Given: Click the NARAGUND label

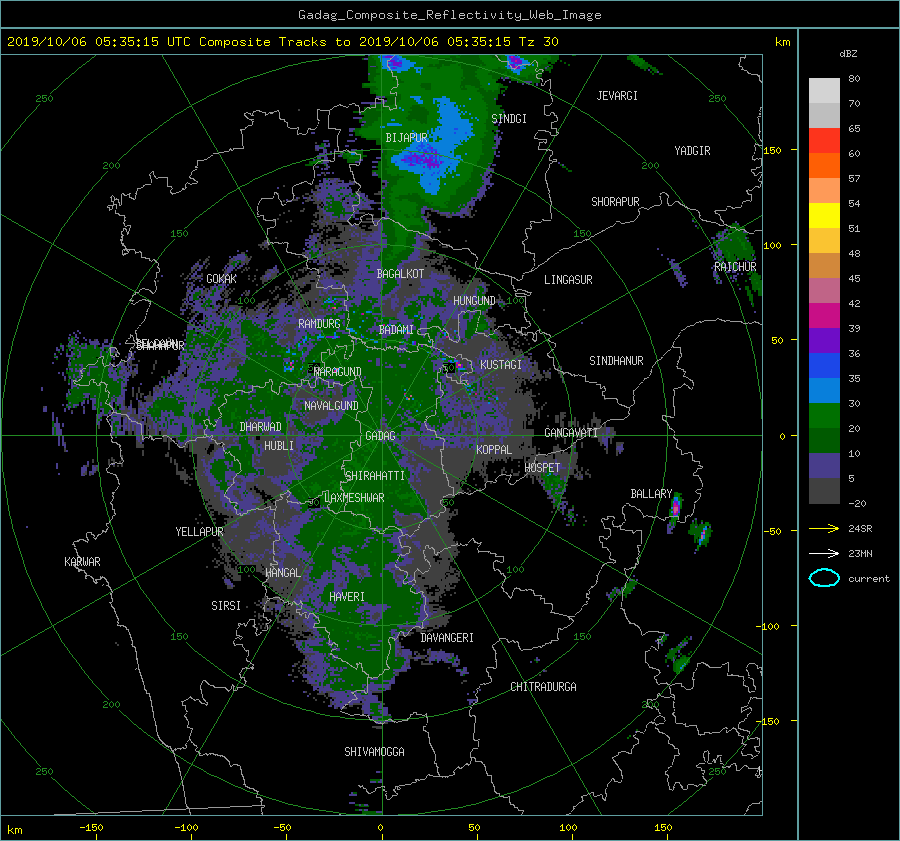Looking at the screenshot, I should [x=338, y=372].
